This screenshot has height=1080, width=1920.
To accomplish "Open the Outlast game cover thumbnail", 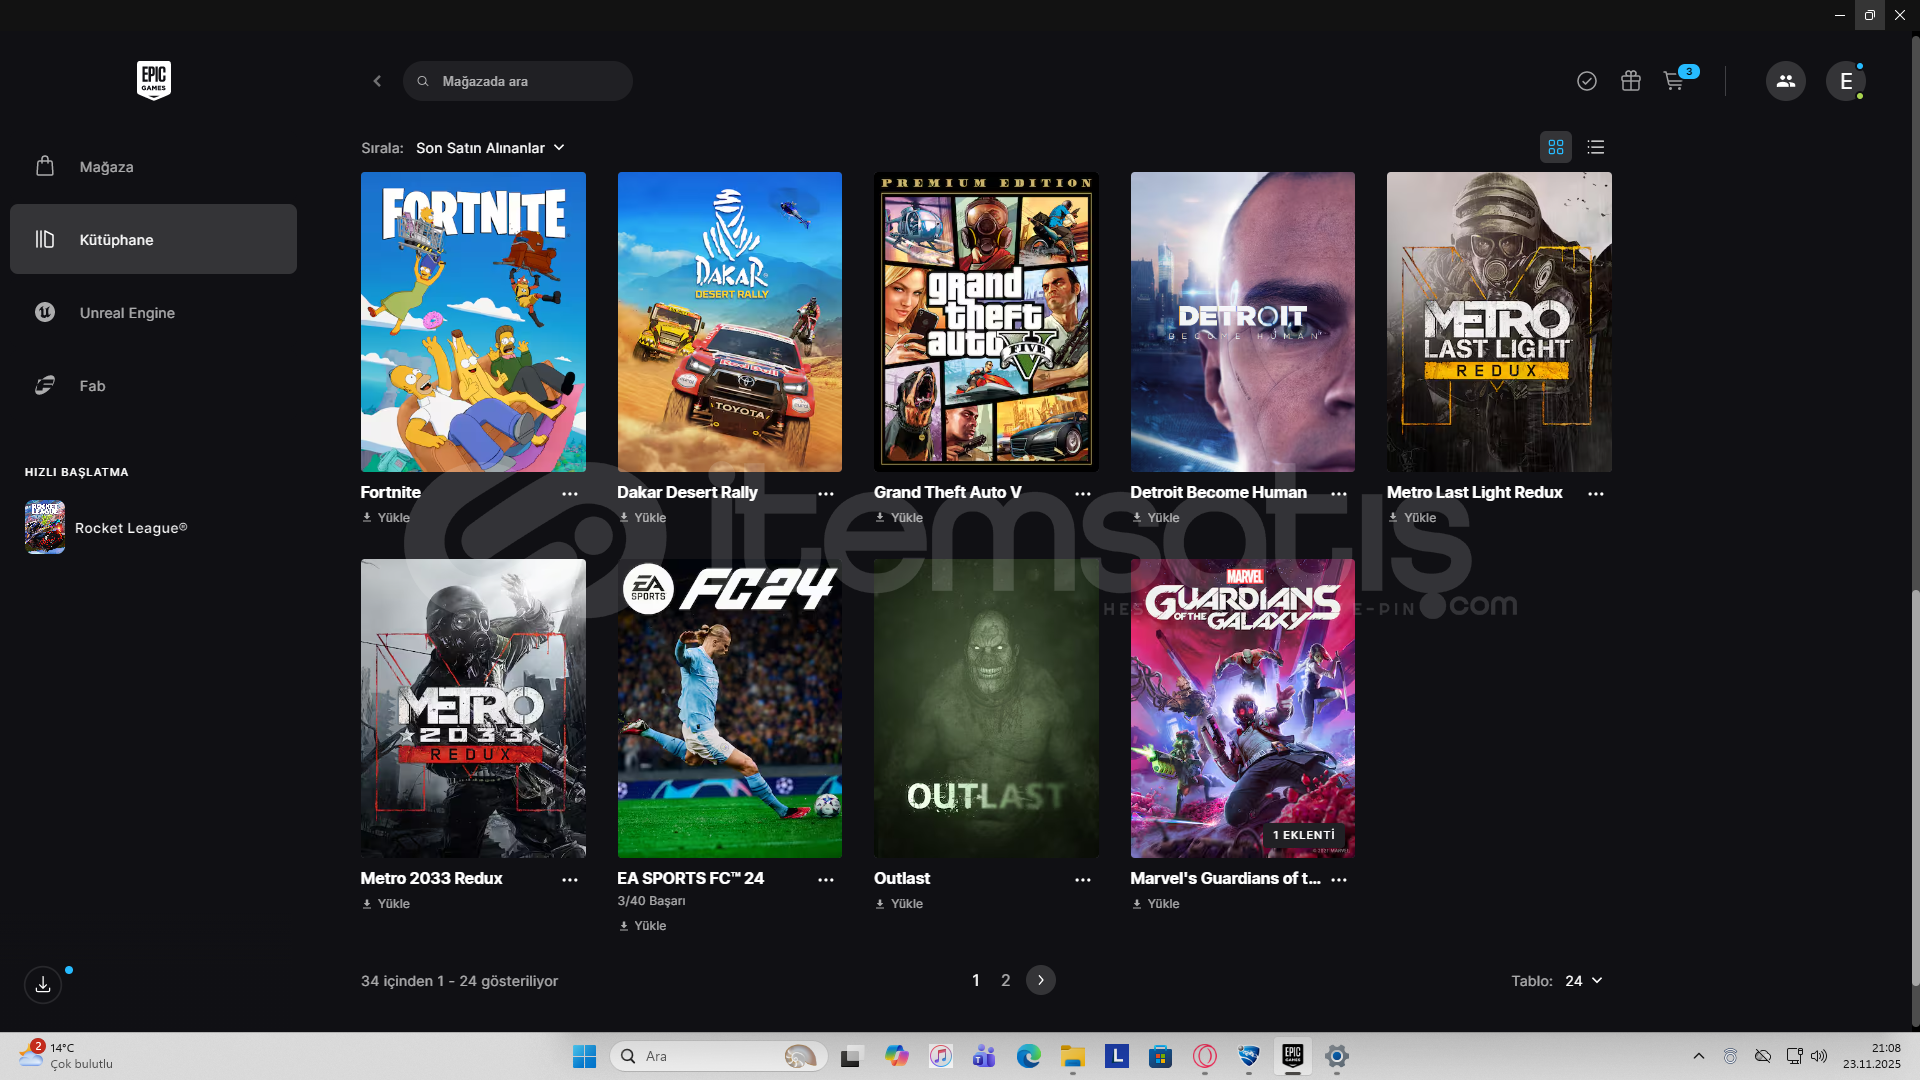I will pyautogui.click(x=986, y=708).
